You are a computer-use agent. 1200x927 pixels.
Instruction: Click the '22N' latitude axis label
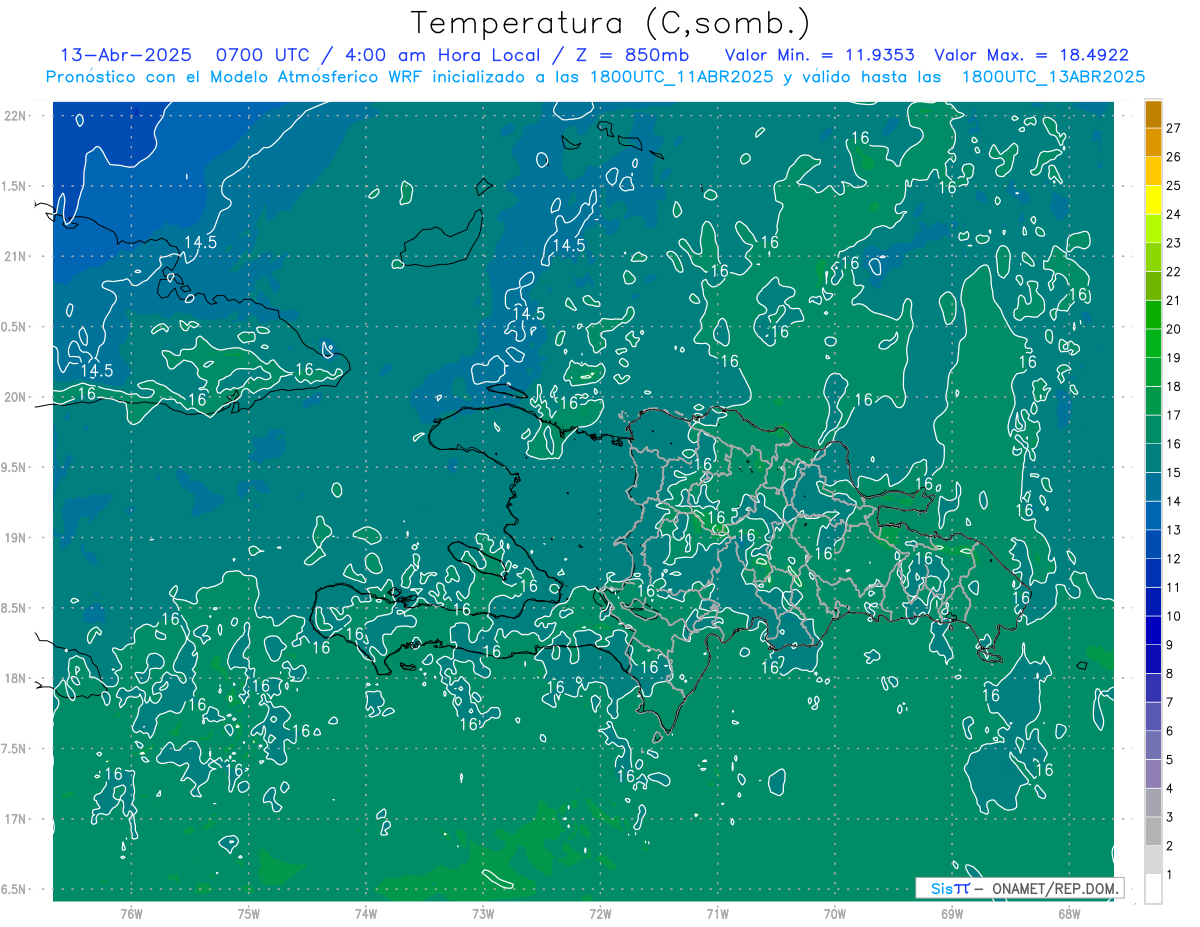(15, 115)
